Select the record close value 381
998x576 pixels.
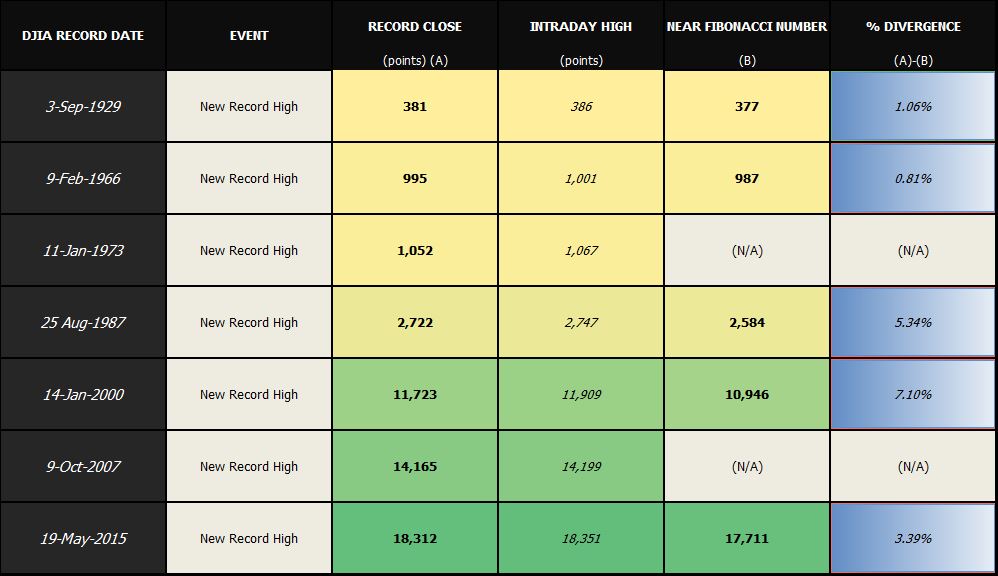(415, 107)
